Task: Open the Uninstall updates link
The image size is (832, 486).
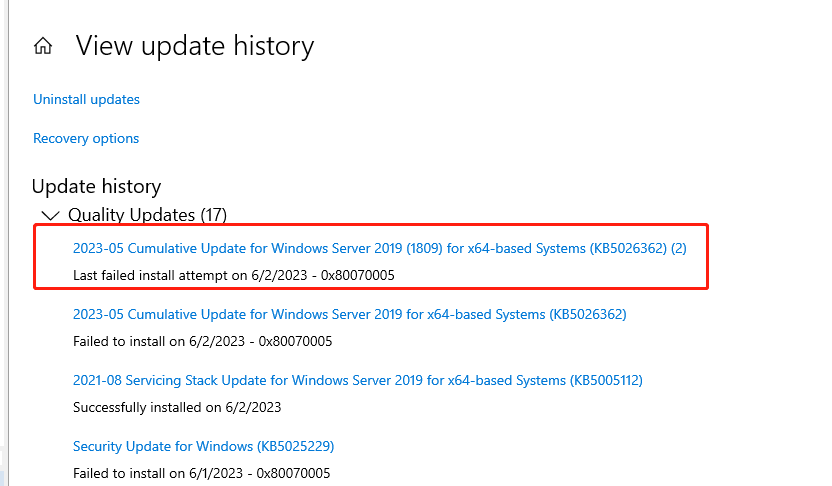Action: (x=86, y=99)
